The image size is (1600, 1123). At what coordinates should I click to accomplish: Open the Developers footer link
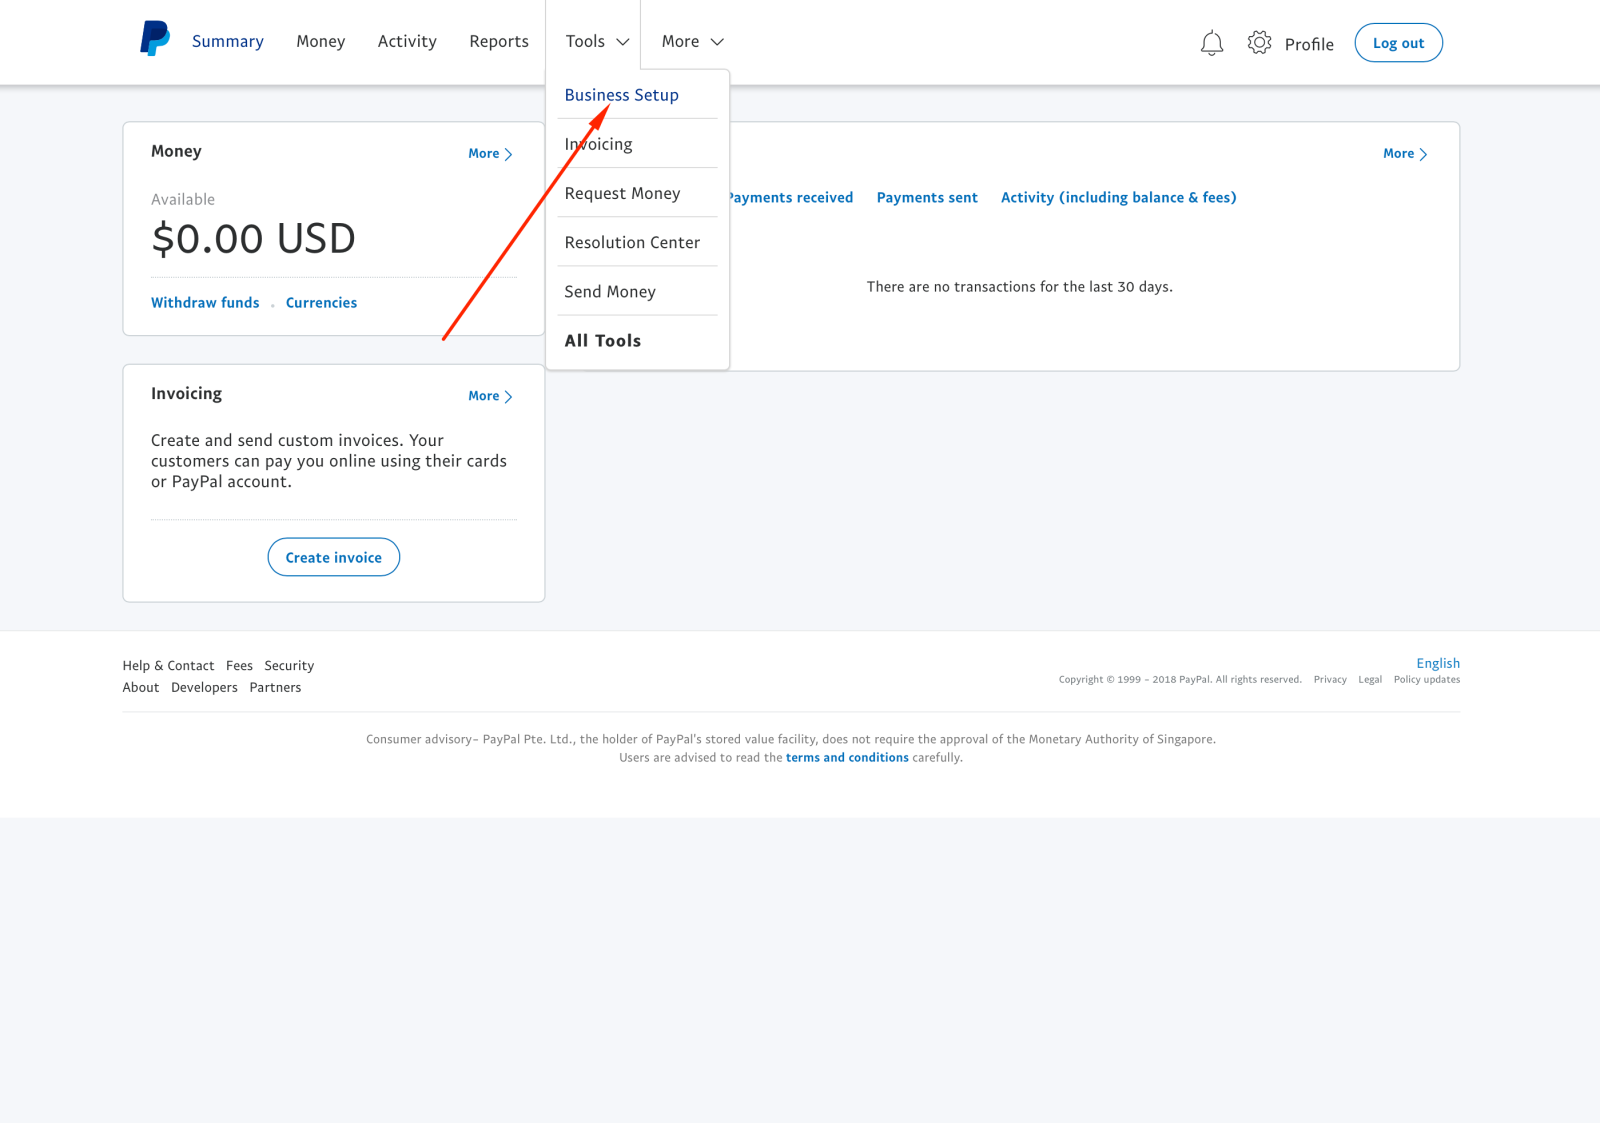[x=204, y=687]
